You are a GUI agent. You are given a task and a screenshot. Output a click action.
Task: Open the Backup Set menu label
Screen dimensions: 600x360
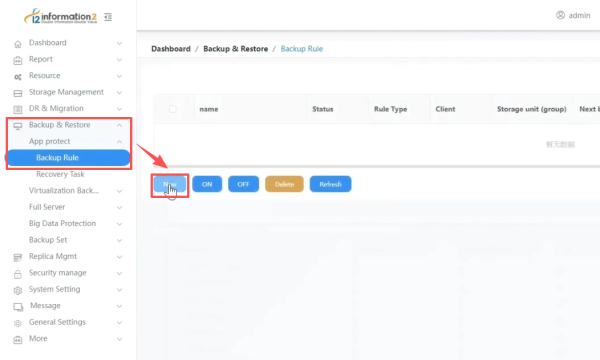[x=48, y=240]
